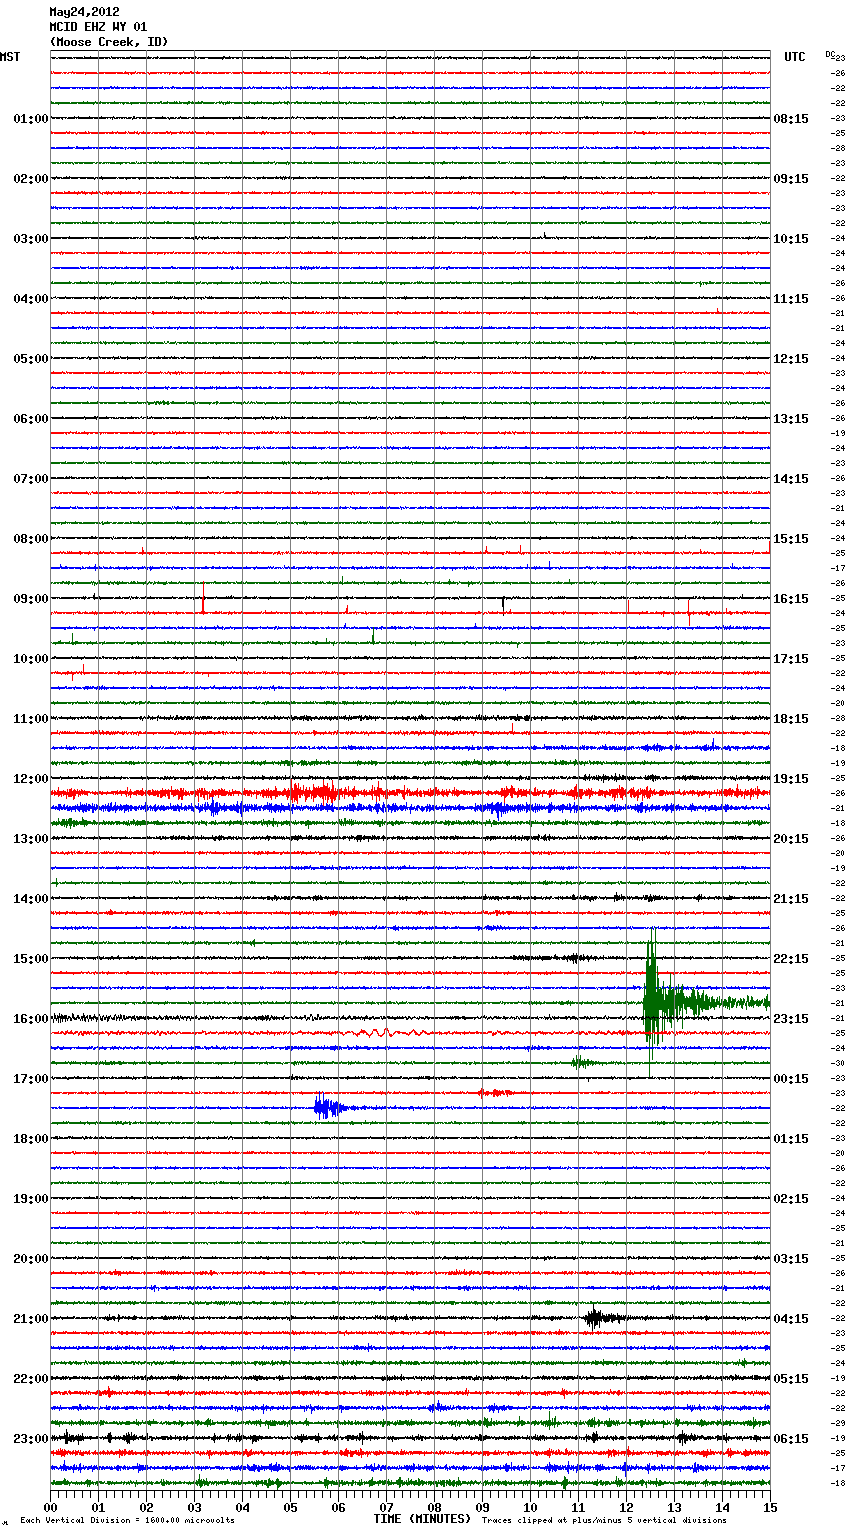The height and width of the screenshot is (1534, 850).
Task: Select the 15:00 MST time label
Action: coord(31,959)
